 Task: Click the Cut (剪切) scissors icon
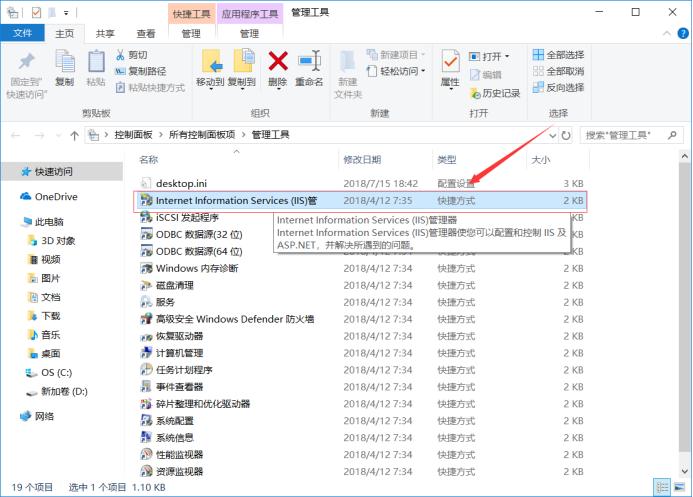tap(120, 55)
